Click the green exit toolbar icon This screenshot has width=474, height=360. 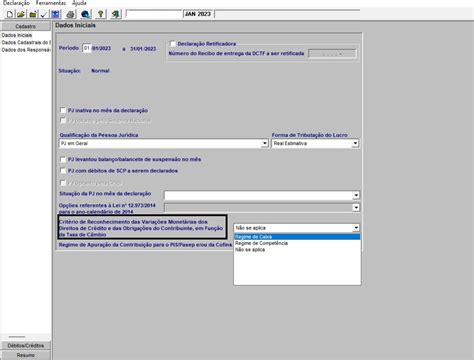tap(116, 14)
